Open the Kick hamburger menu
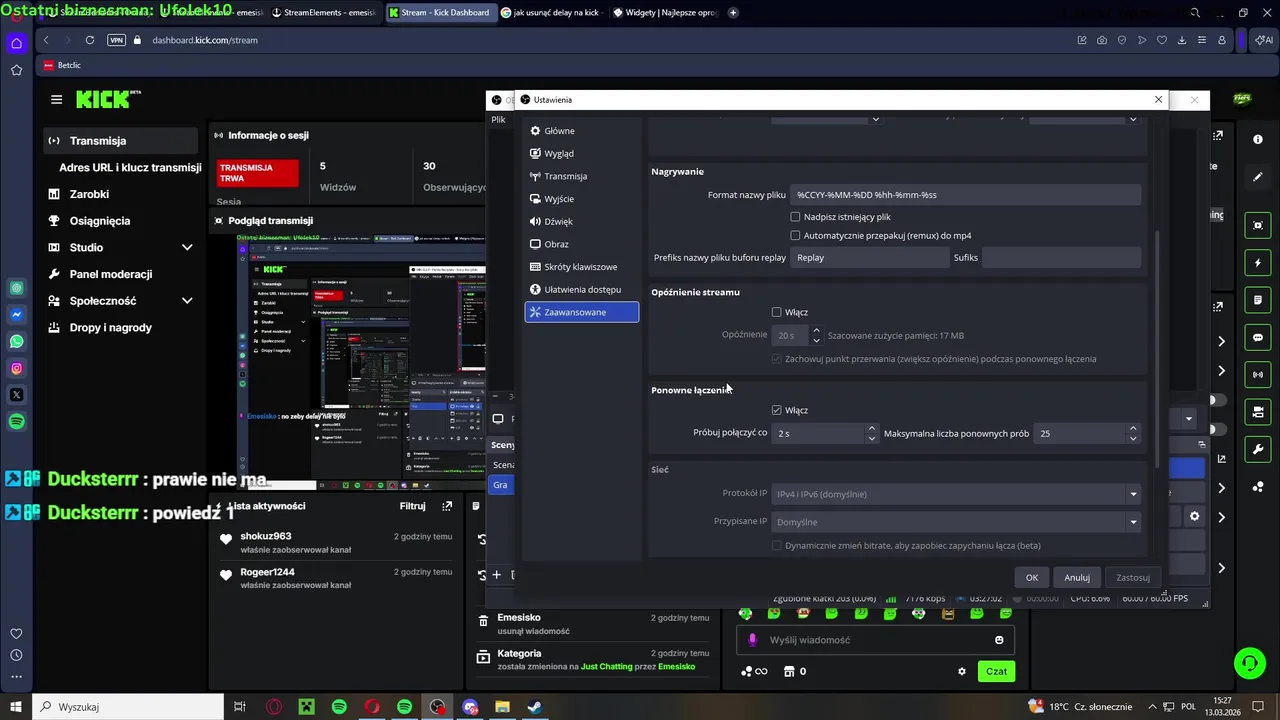 (57, 99)
